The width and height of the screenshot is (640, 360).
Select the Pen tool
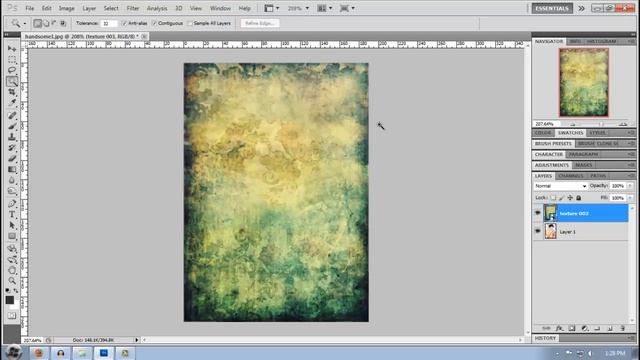point(12,204)
